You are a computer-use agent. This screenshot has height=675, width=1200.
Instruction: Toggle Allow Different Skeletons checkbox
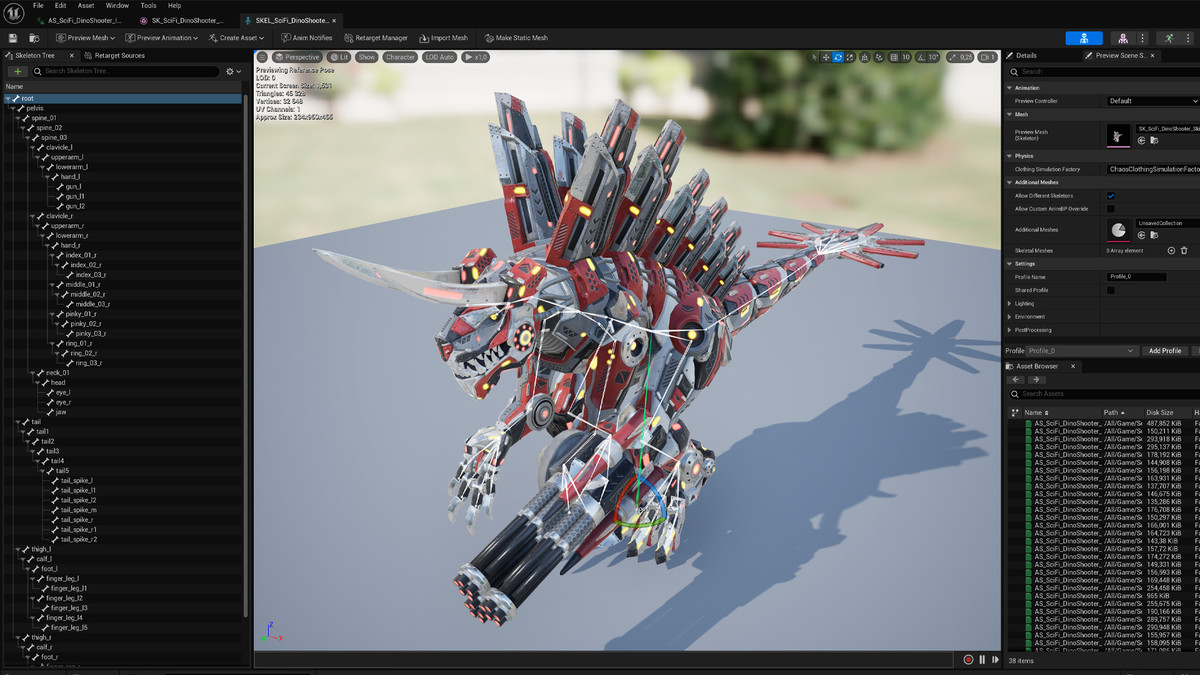(x=1111, y=196)
